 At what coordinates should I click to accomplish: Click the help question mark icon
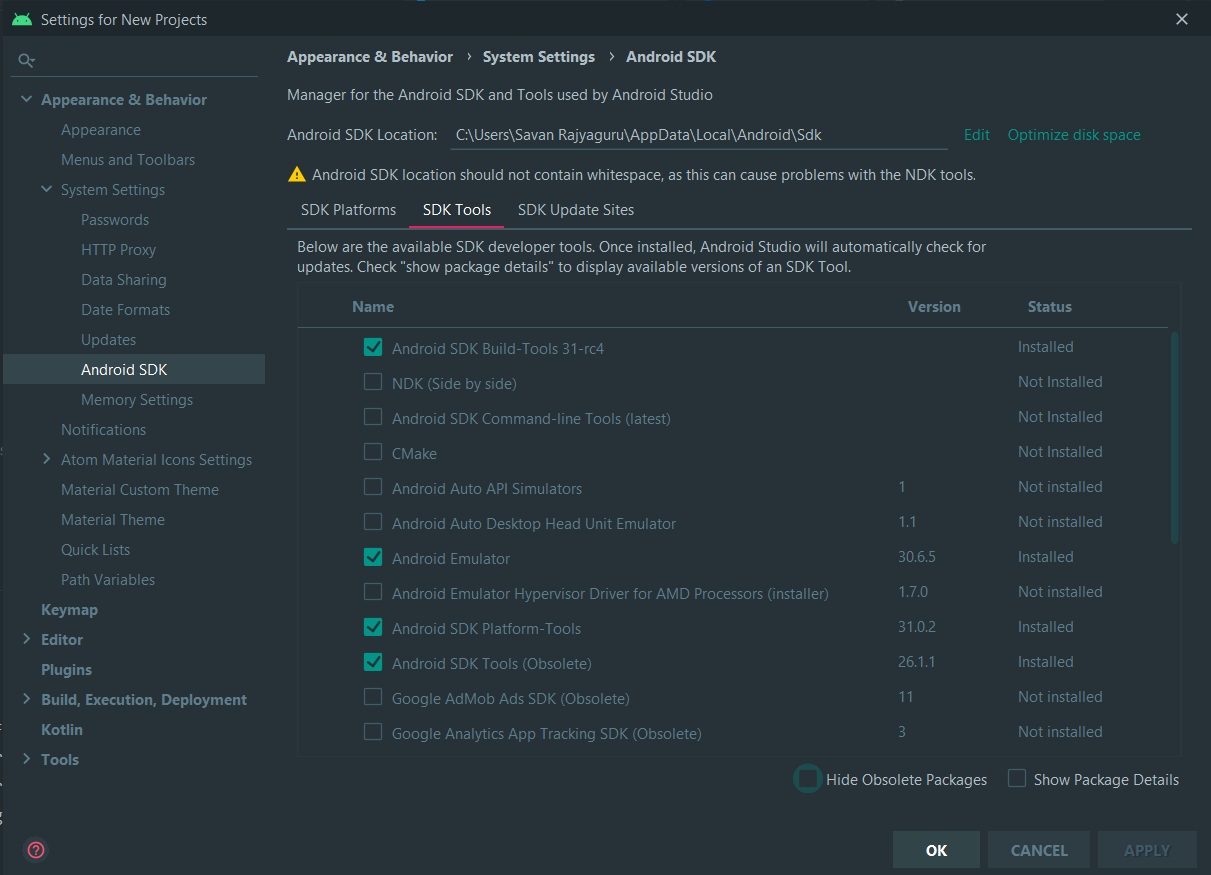36,850
